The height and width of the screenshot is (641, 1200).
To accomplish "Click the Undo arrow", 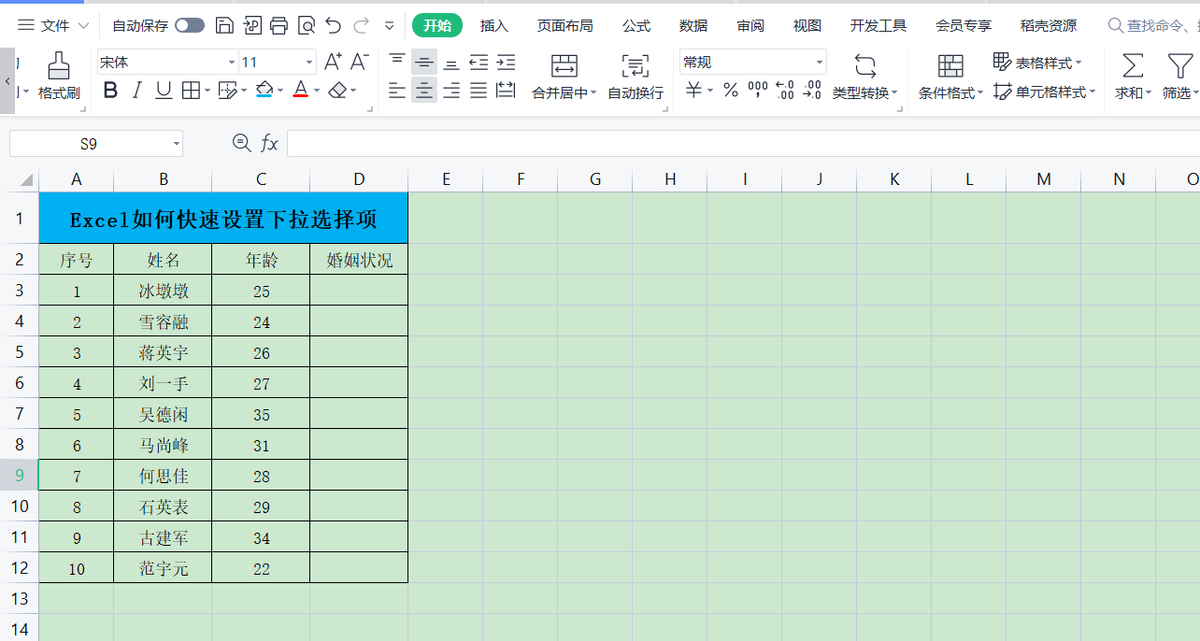I will 333,25.
